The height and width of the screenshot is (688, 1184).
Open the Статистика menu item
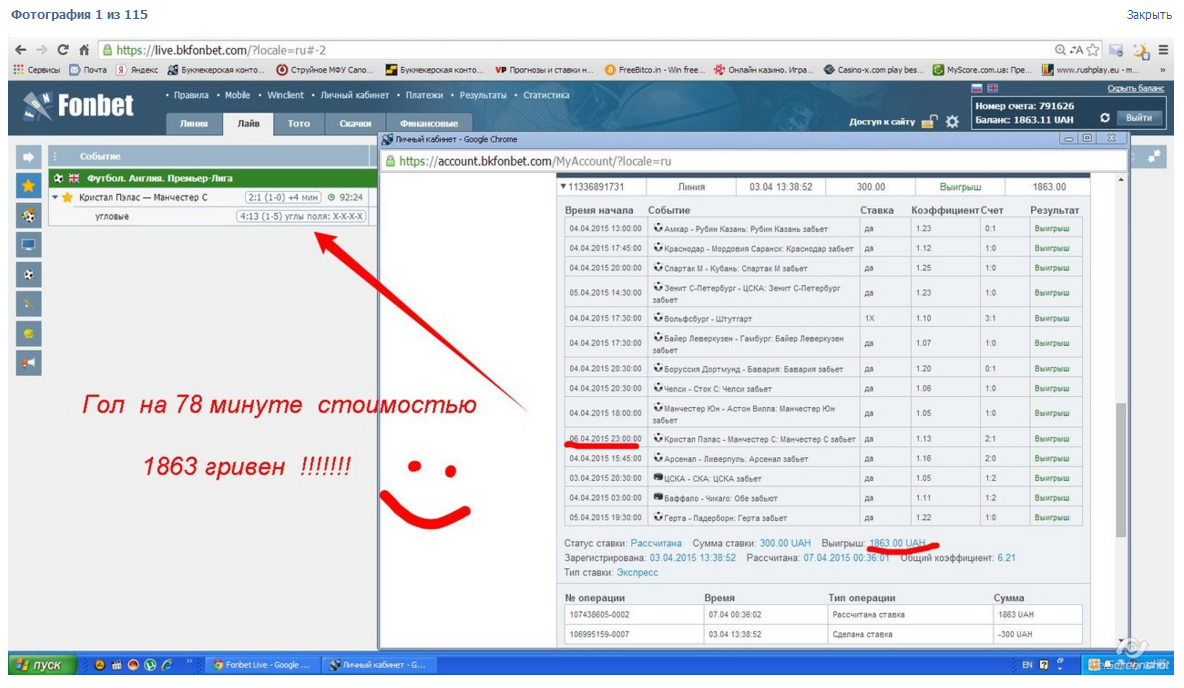[545, 95]
